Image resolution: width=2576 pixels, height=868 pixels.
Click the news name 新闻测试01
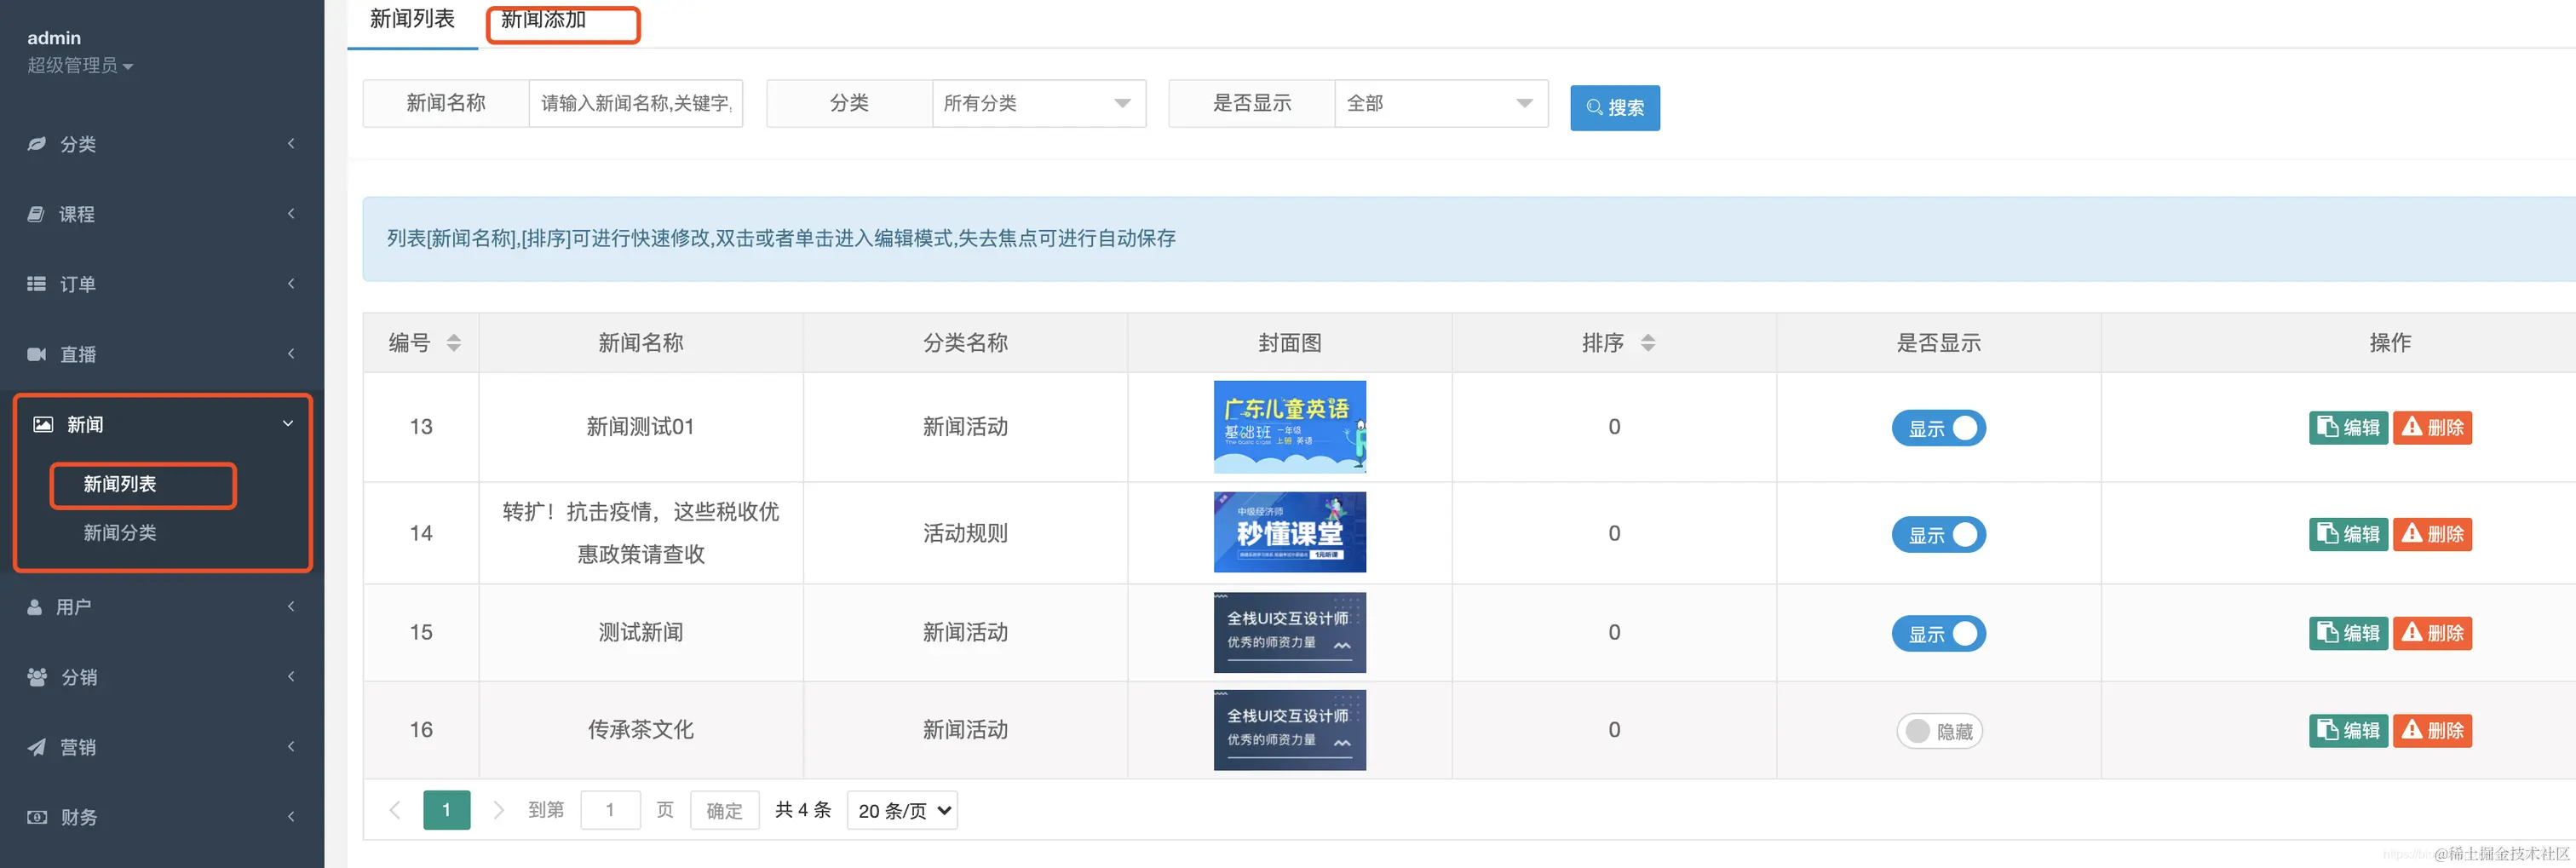640,427
